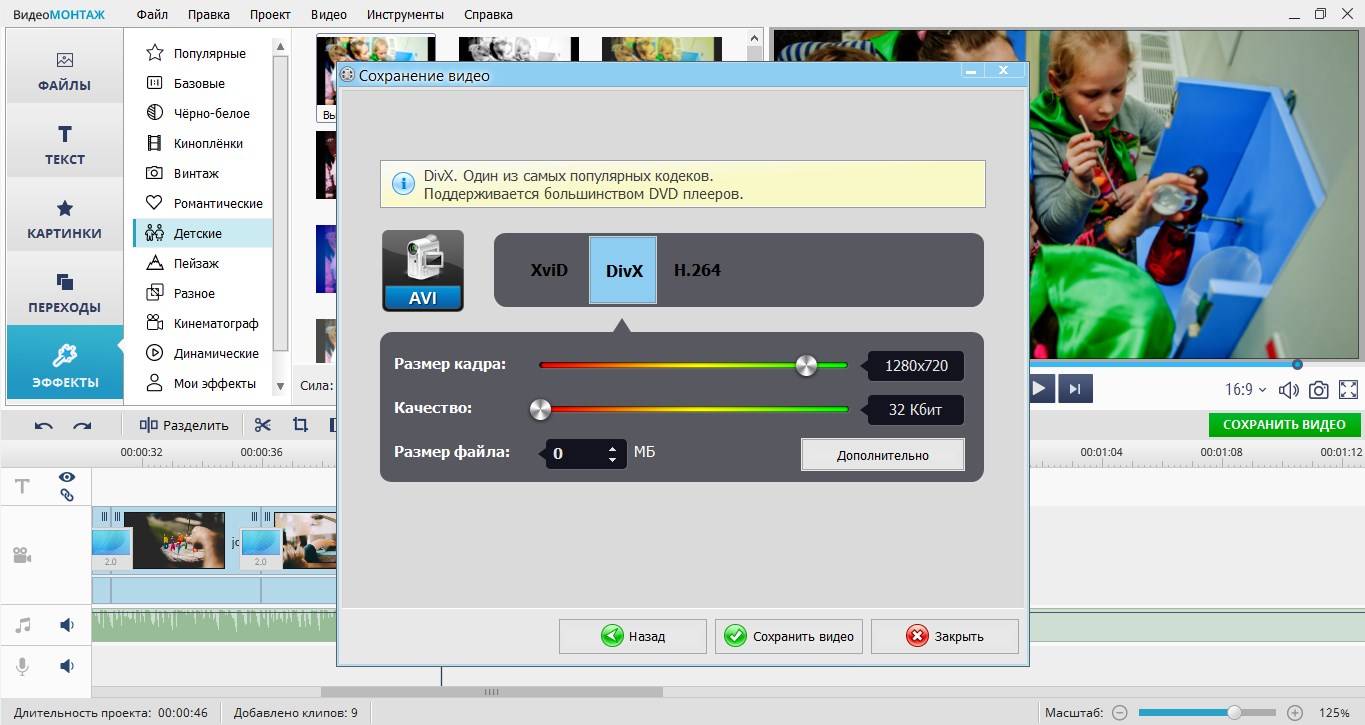
Task: Mute the music track
Action: (67, 625)
